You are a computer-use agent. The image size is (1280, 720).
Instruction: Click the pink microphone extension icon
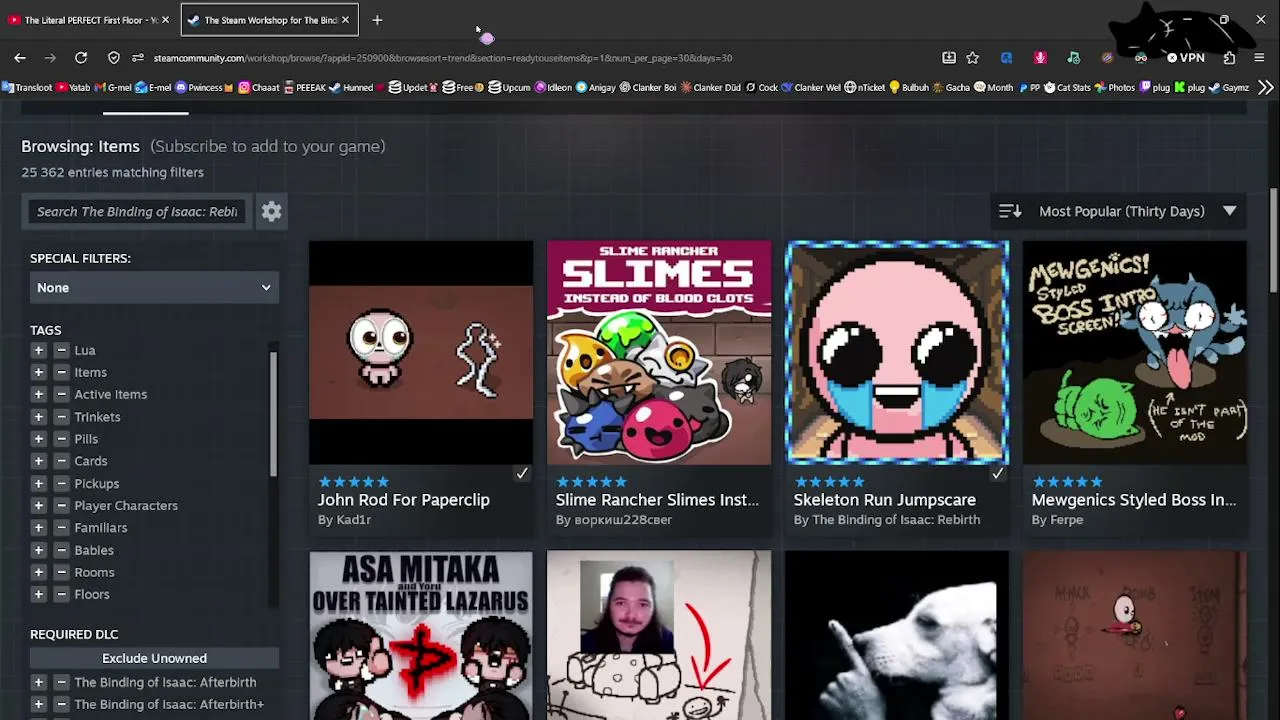coord(1040,58)
